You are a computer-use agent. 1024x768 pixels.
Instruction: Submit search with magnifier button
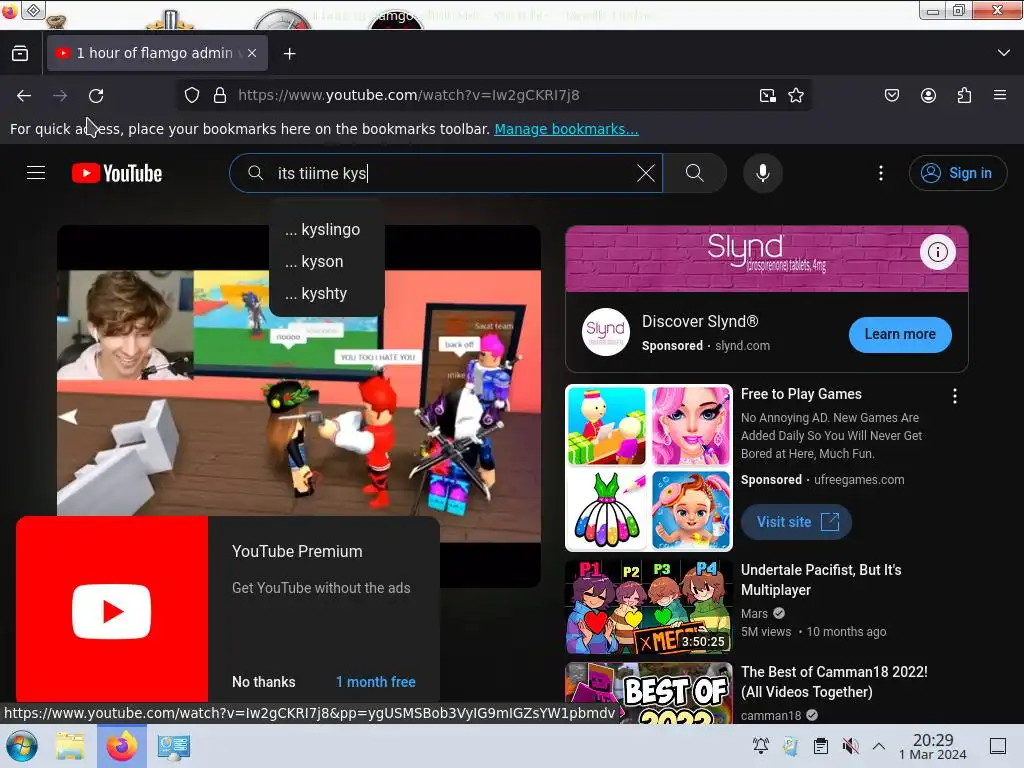click(695, 173)
